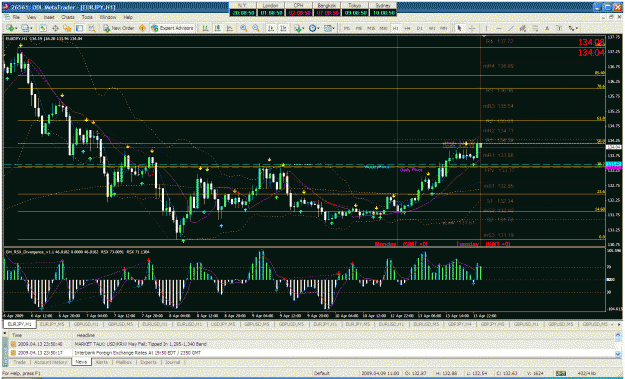Zoom out on the chart

[x=256, y=28]
